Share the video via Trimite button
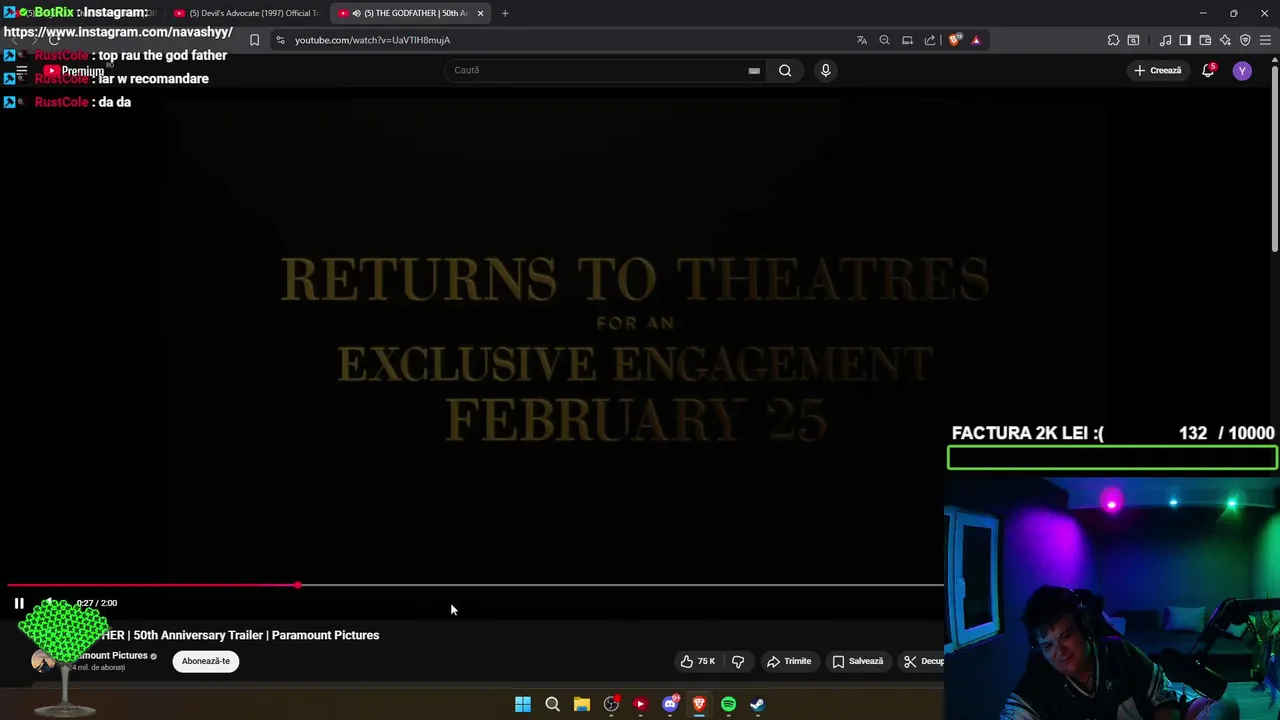 (x=789, y=661)
